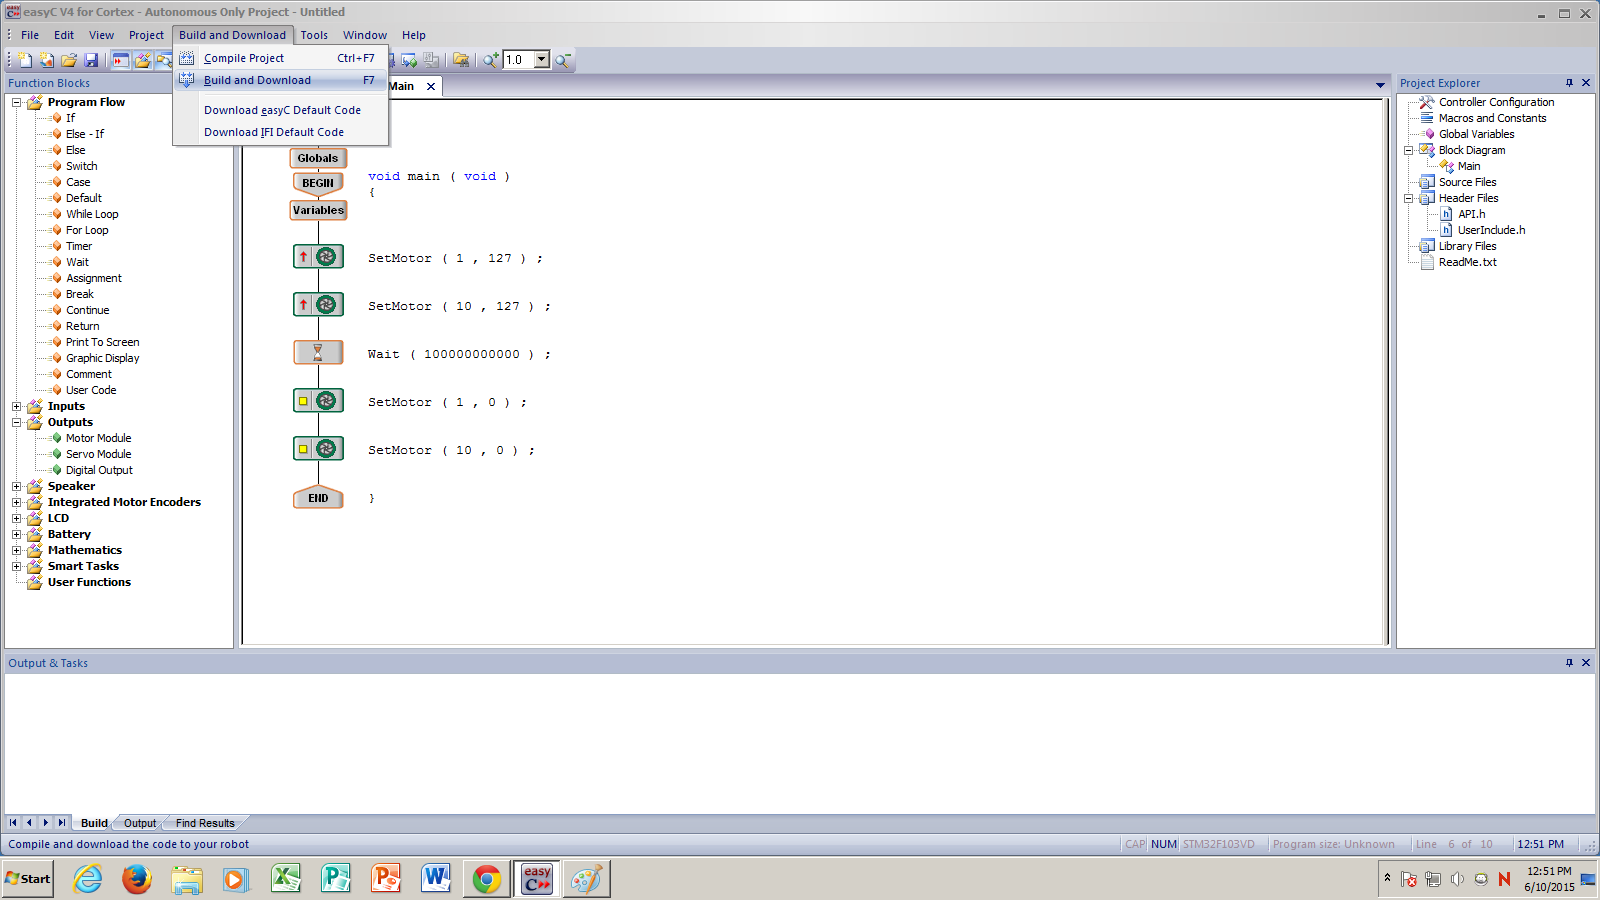Image resolution: width=1600 pixels, height=900 pixels.
Task: Select the SetMotor 1, 0 block icon
Action: pos(318,401)
